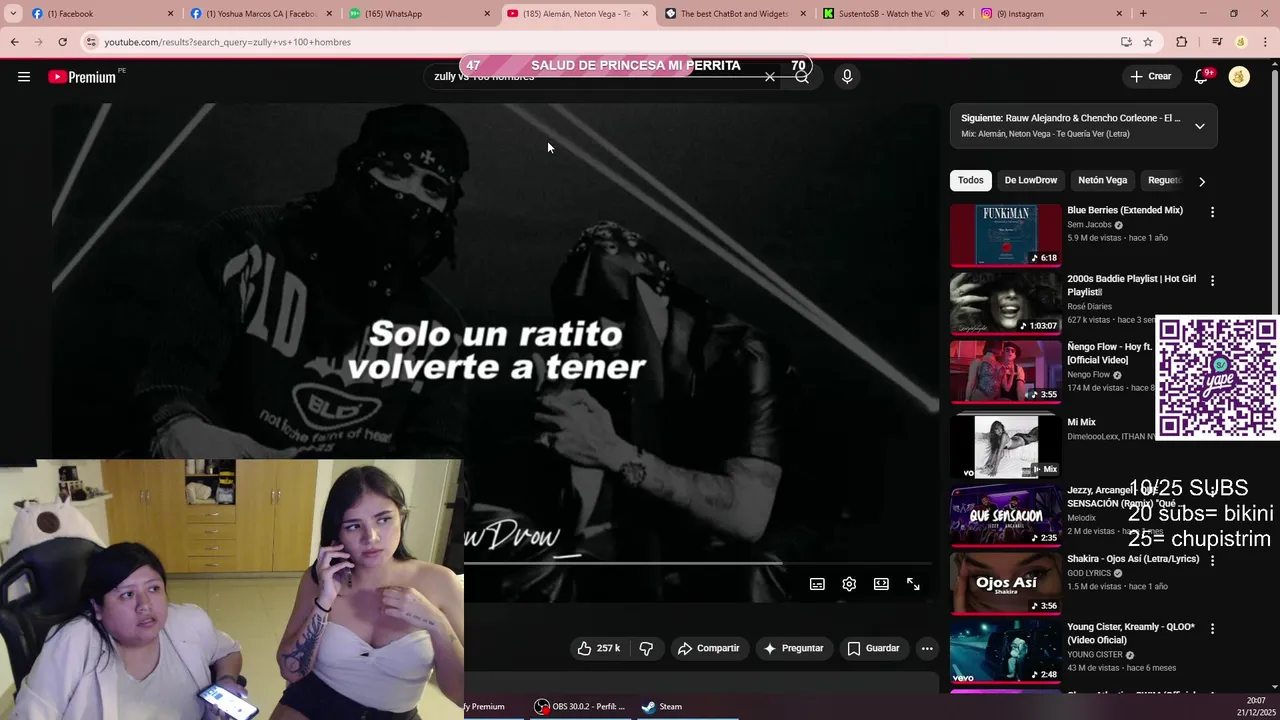Dislike the video
This screenshot has height=720, width=1280.
click(646, 648)
